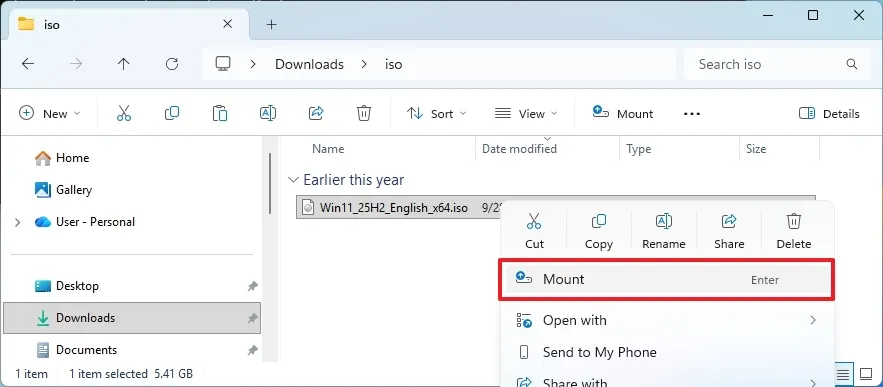Toggle the Details pane
883x387 pixels.
(829, 114)
